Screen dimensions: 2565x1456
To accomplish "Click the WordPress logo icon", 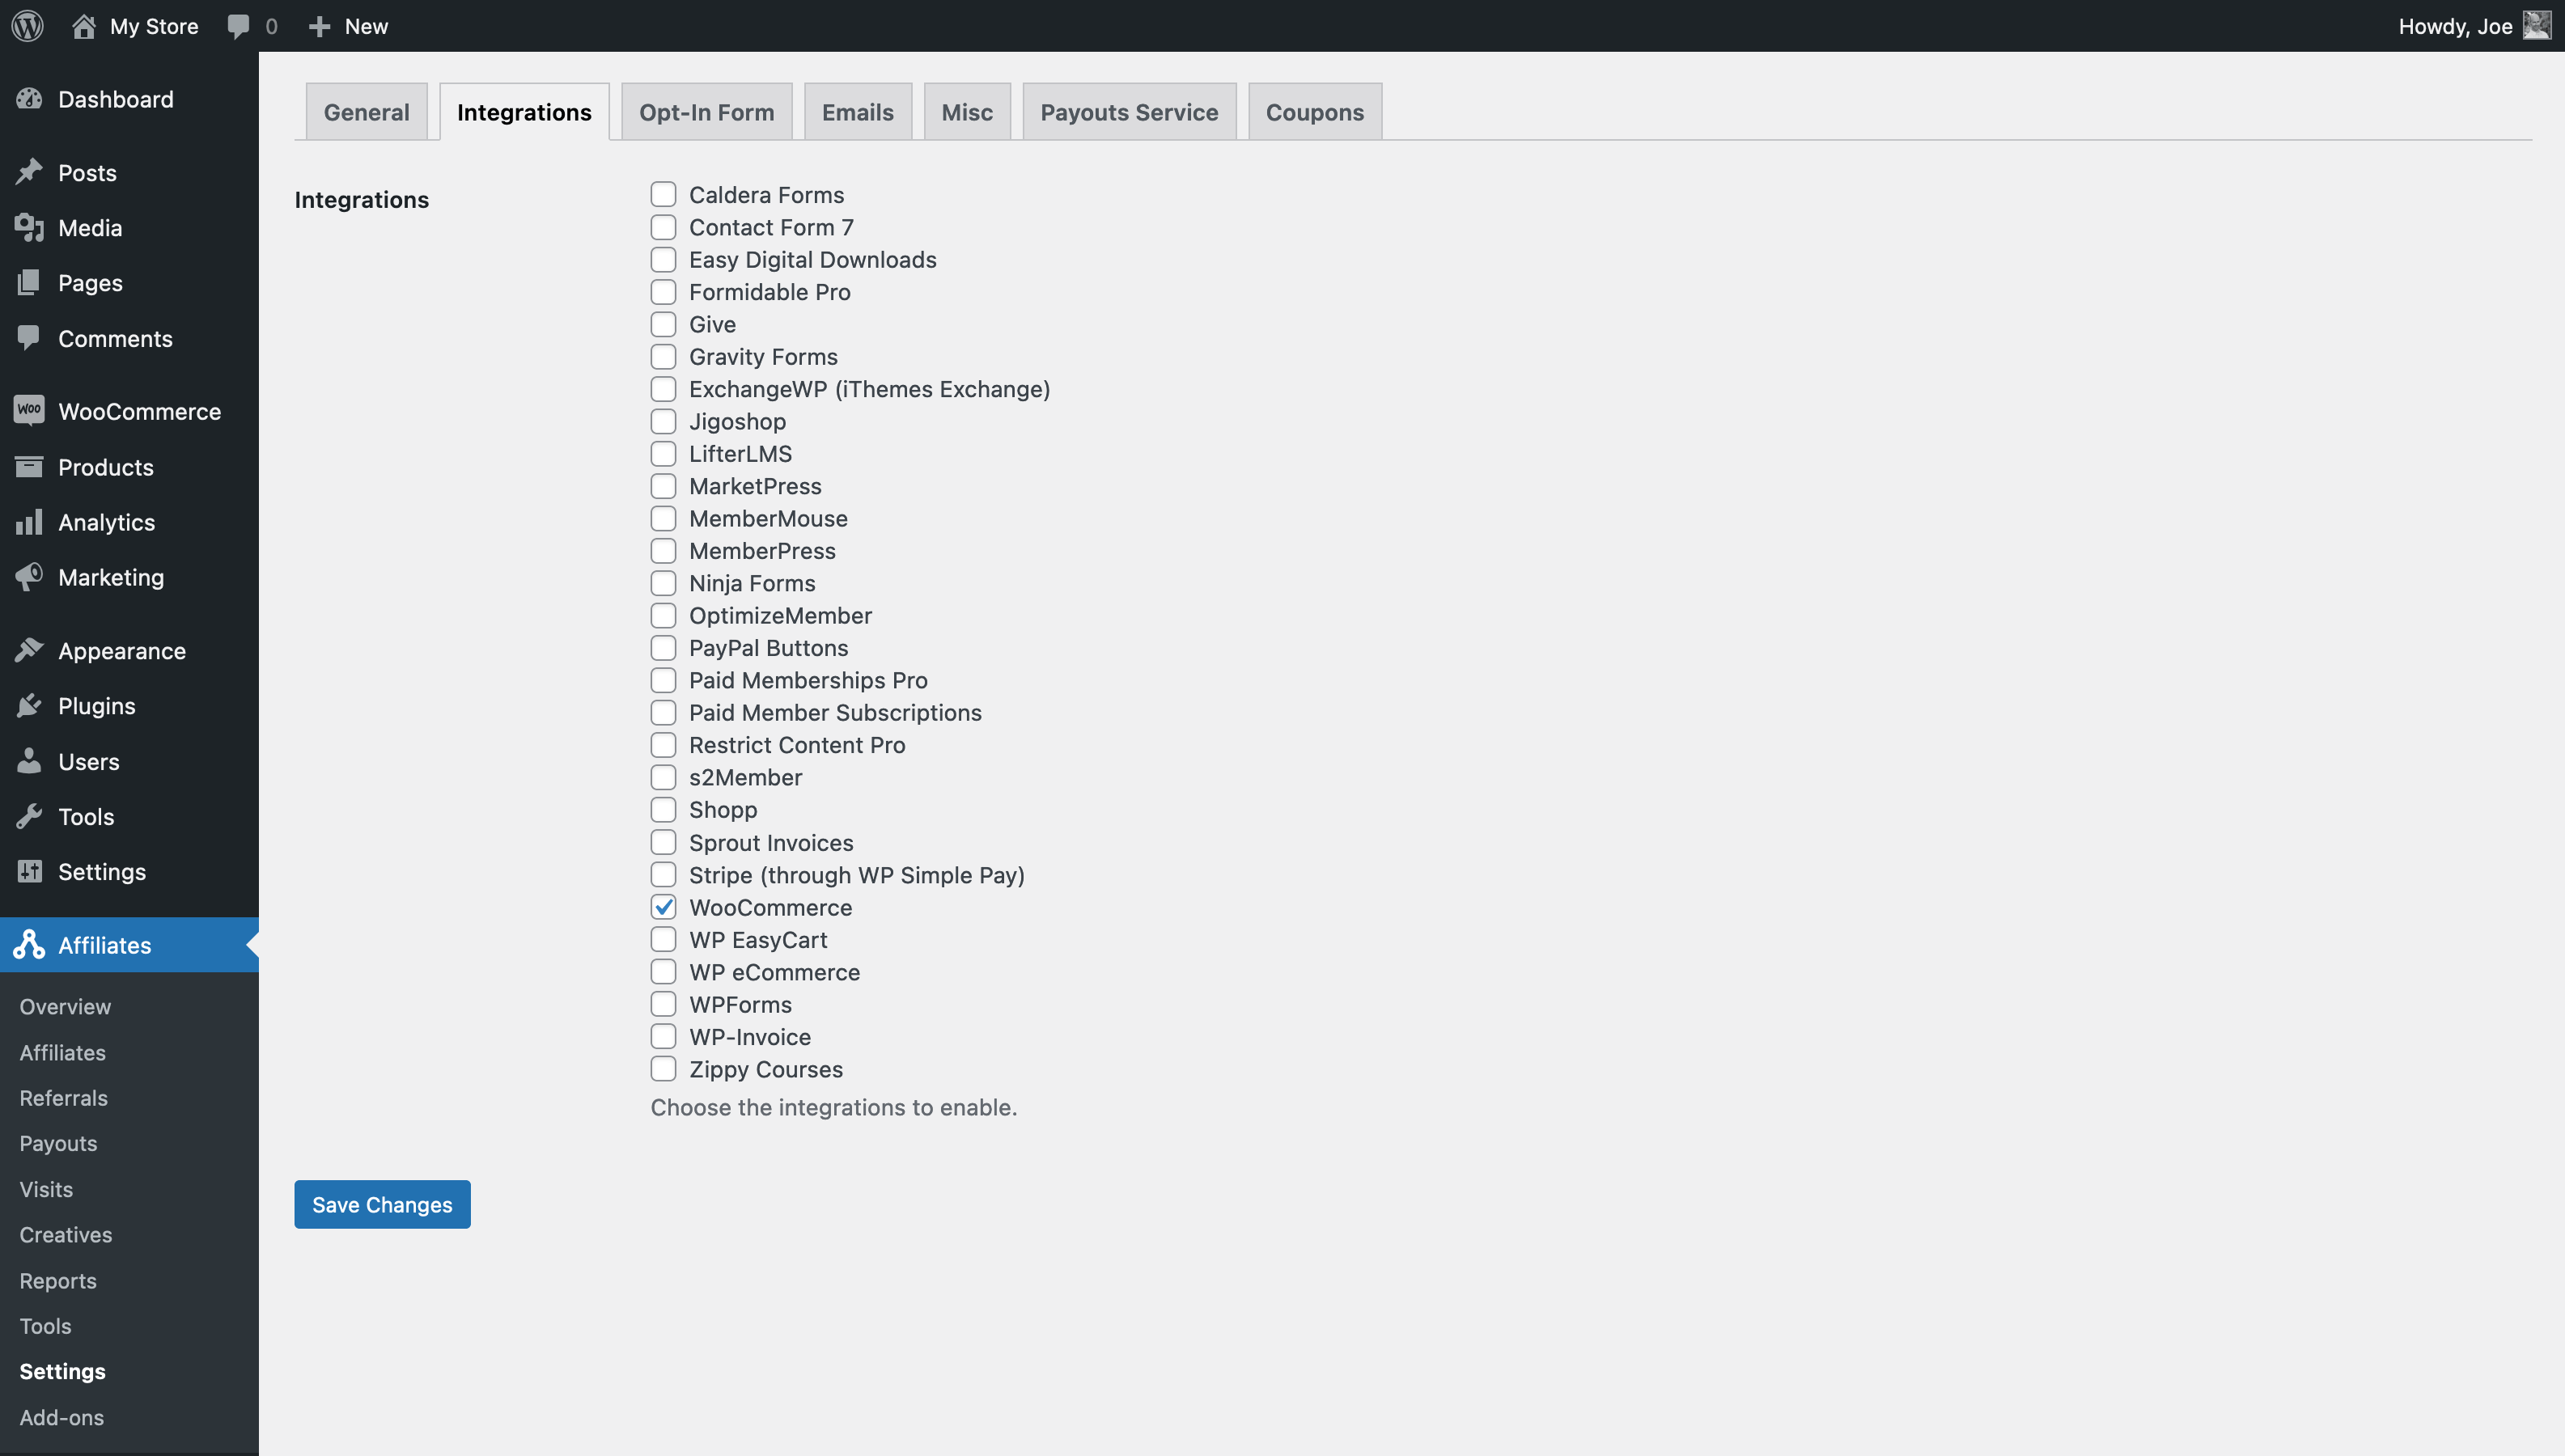I will [x=28, y=26].
